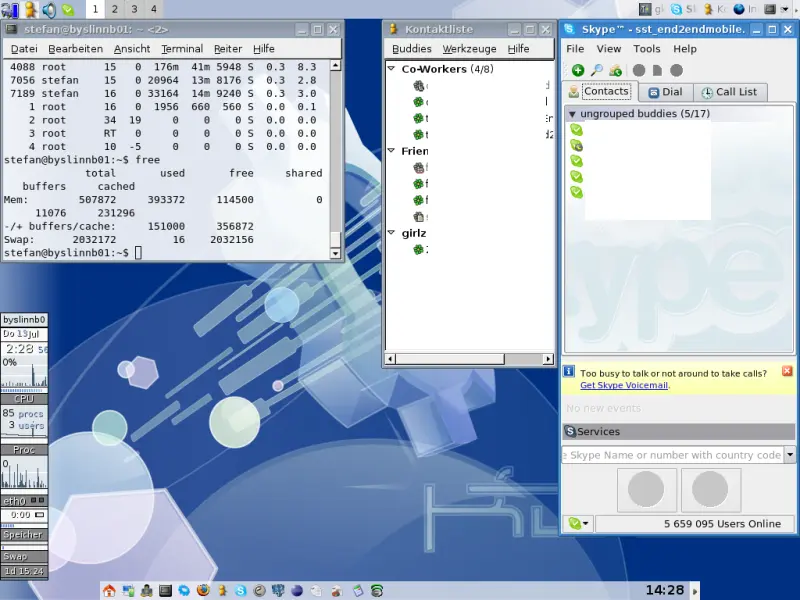Viewport: 800px width, 600px height.
Task: Click the terminal icon in bottom panel
Action: click(165, 590)
